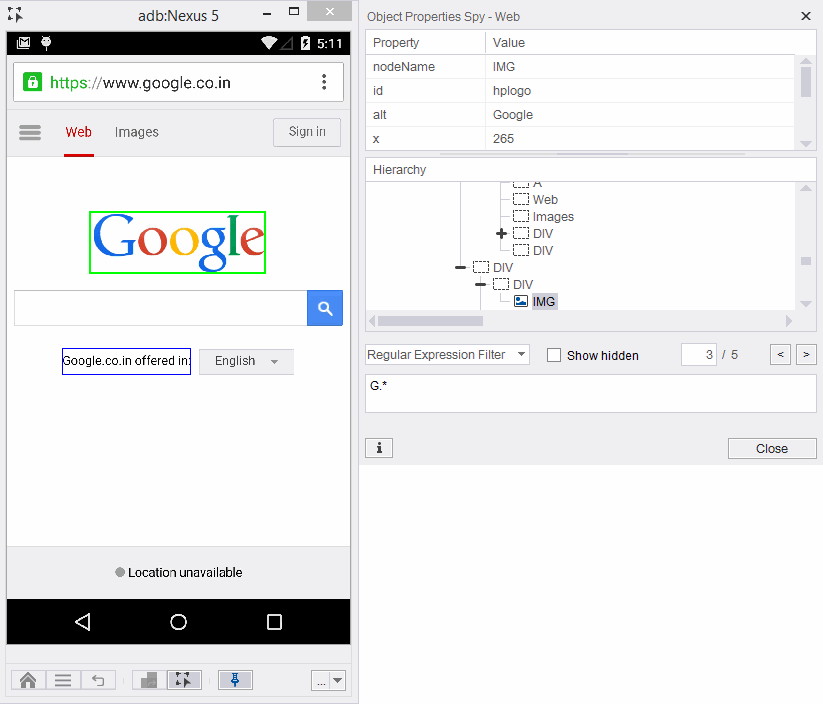823x704 pixels.
Task: Click the next match '>' button
Action: [805, 355]
